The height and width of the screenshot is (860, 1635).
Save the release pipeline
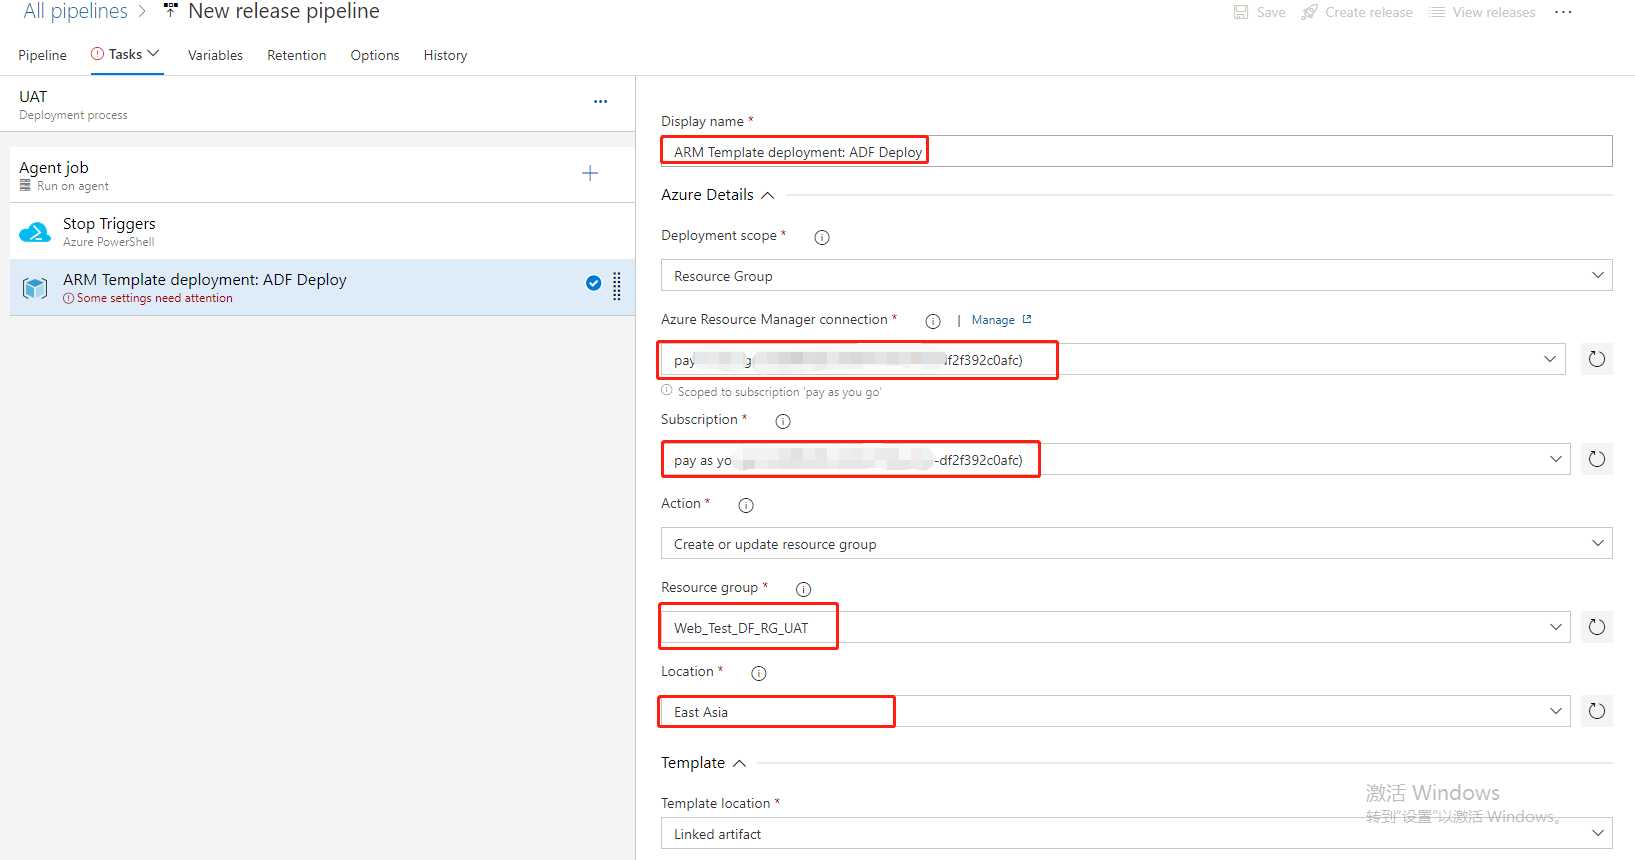point(1260,12)
